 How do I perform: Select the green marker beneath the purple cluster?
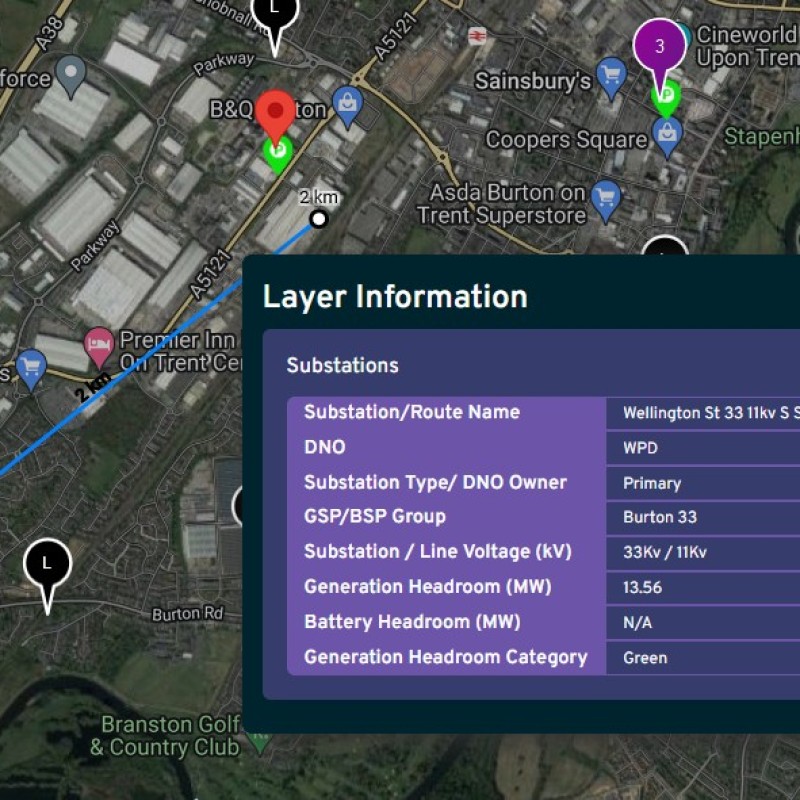click(665, 98)
